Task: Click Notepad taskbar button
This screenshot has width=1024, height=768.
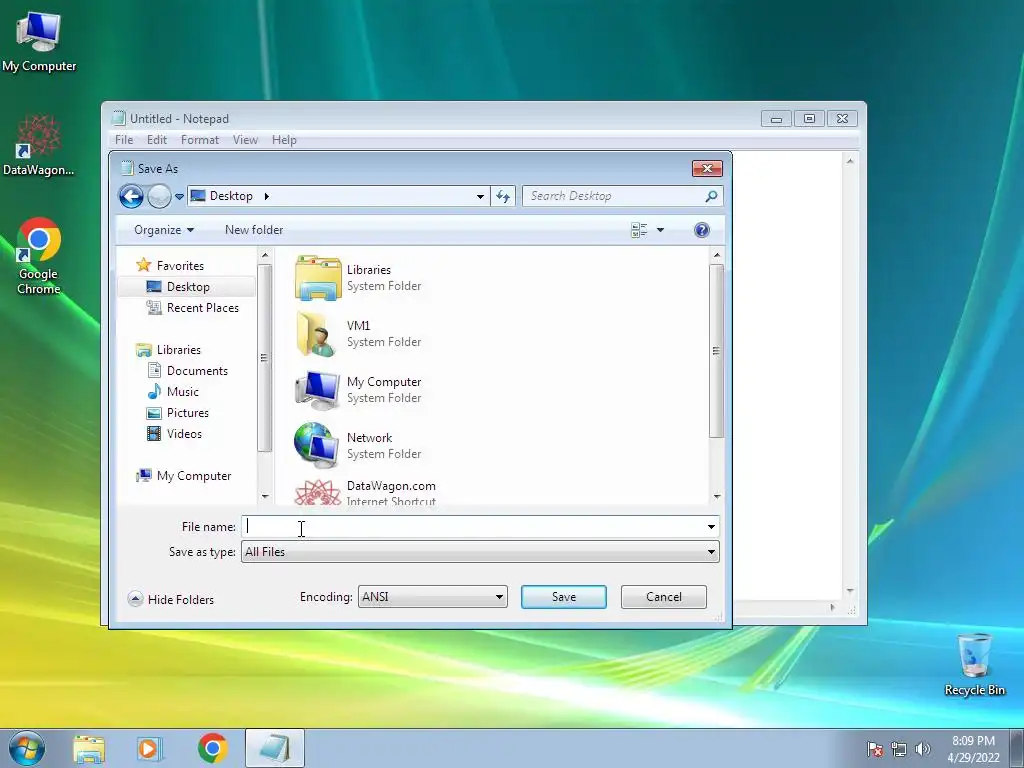Action: pyautogui.click(x=275, y=748)
